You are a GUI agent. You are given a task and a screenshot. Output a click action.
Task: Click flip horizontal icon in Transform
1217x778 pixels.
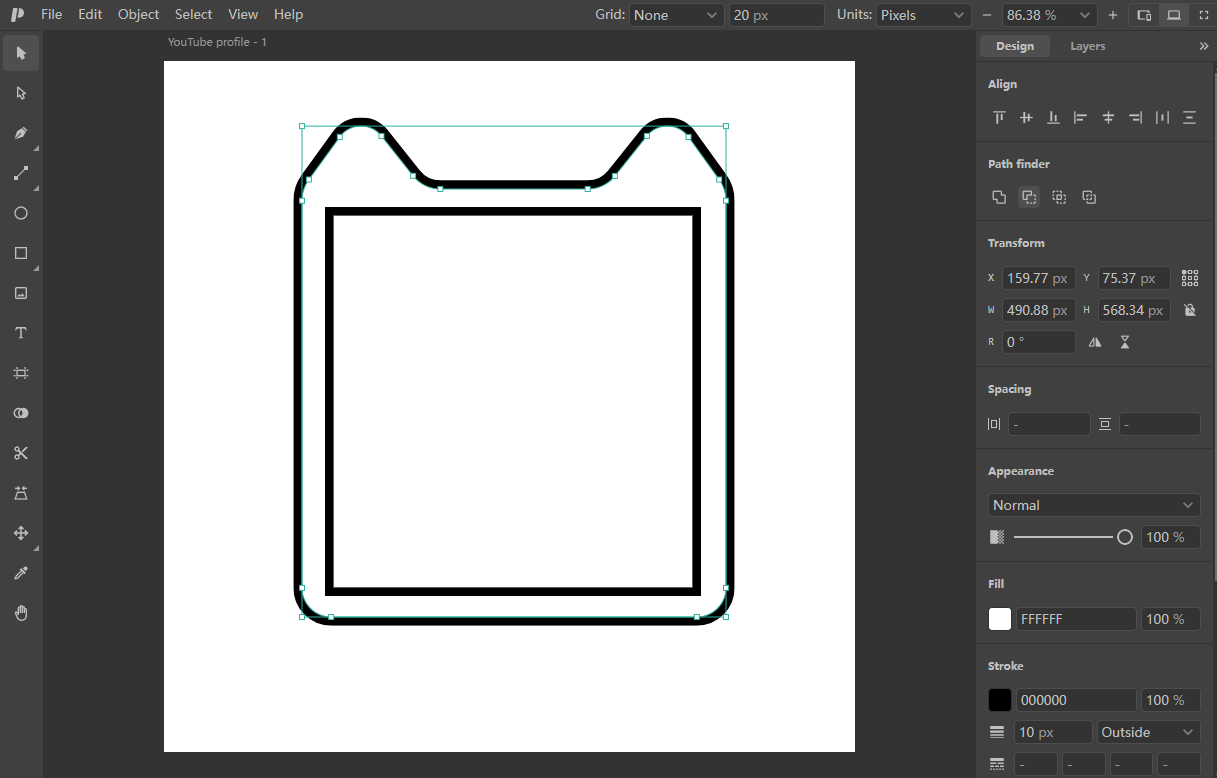(x=1095, y=342)
